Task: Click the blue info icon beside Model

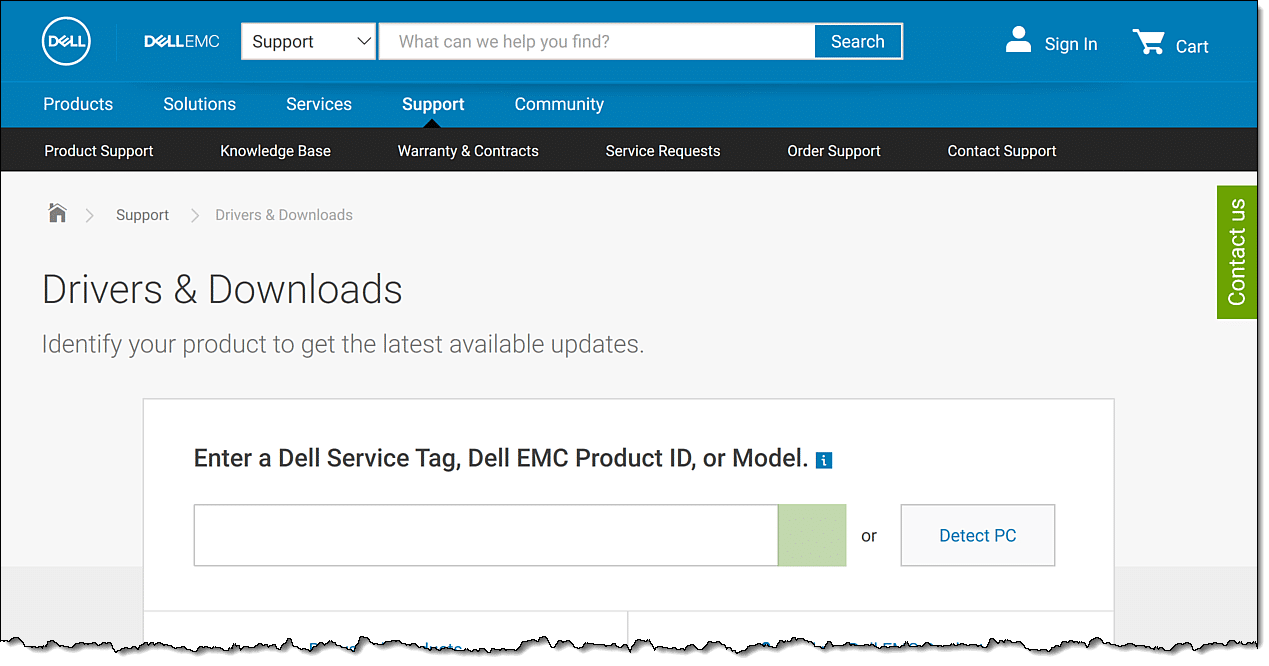Action: point(824,460)
